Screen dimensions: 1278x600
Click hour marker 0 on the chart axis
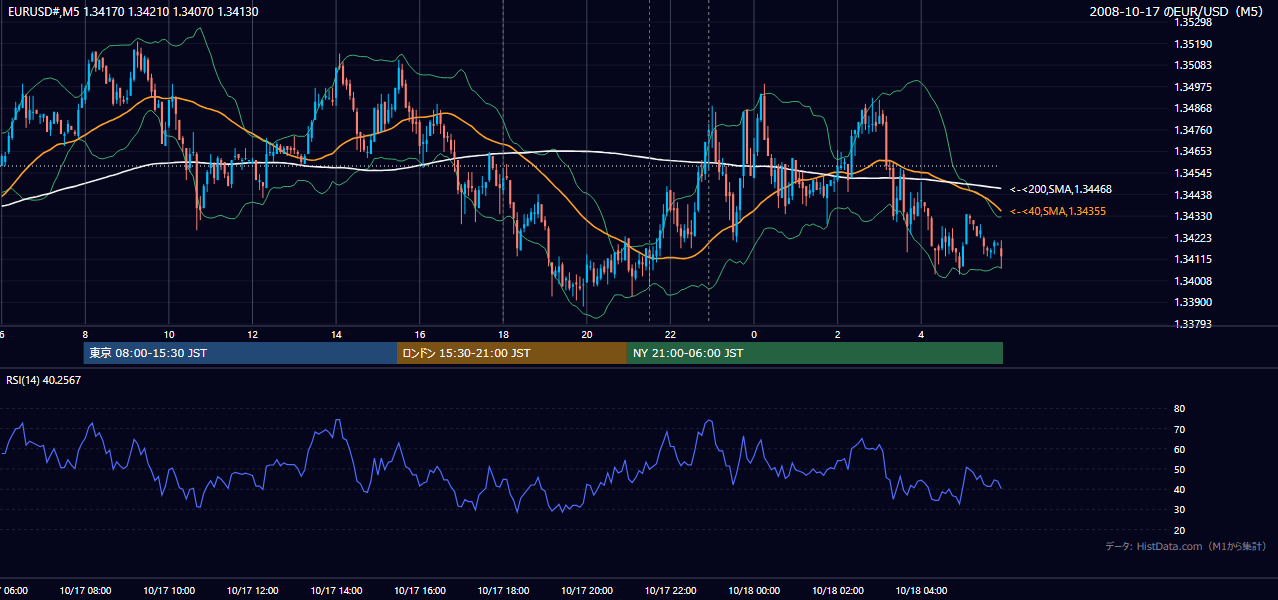coord(754,335)
